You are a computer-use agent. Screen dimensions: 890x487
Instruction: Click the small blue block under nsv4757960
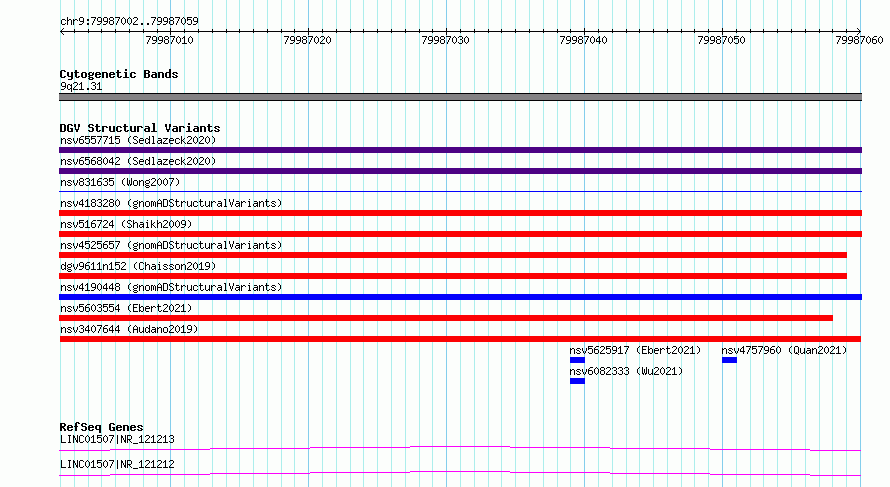(x=729, y=360)
